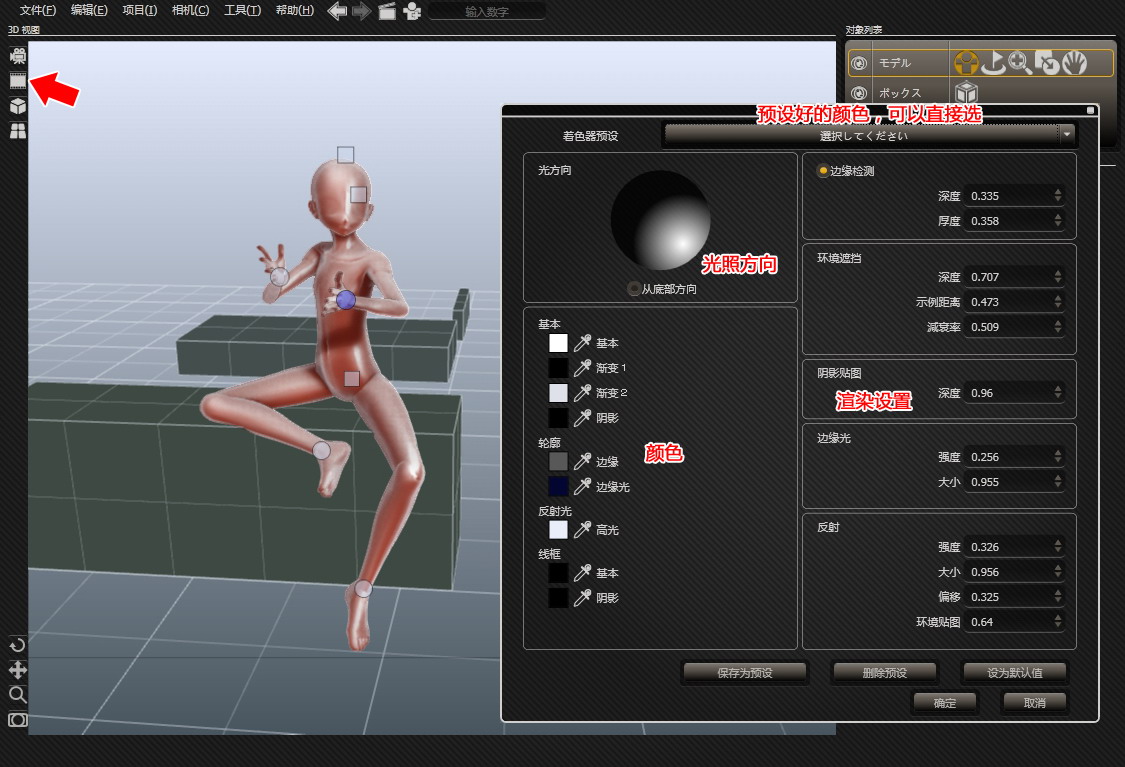Click the film strip icon in left toolbar

pyautogui.click(x=18, y=80)
